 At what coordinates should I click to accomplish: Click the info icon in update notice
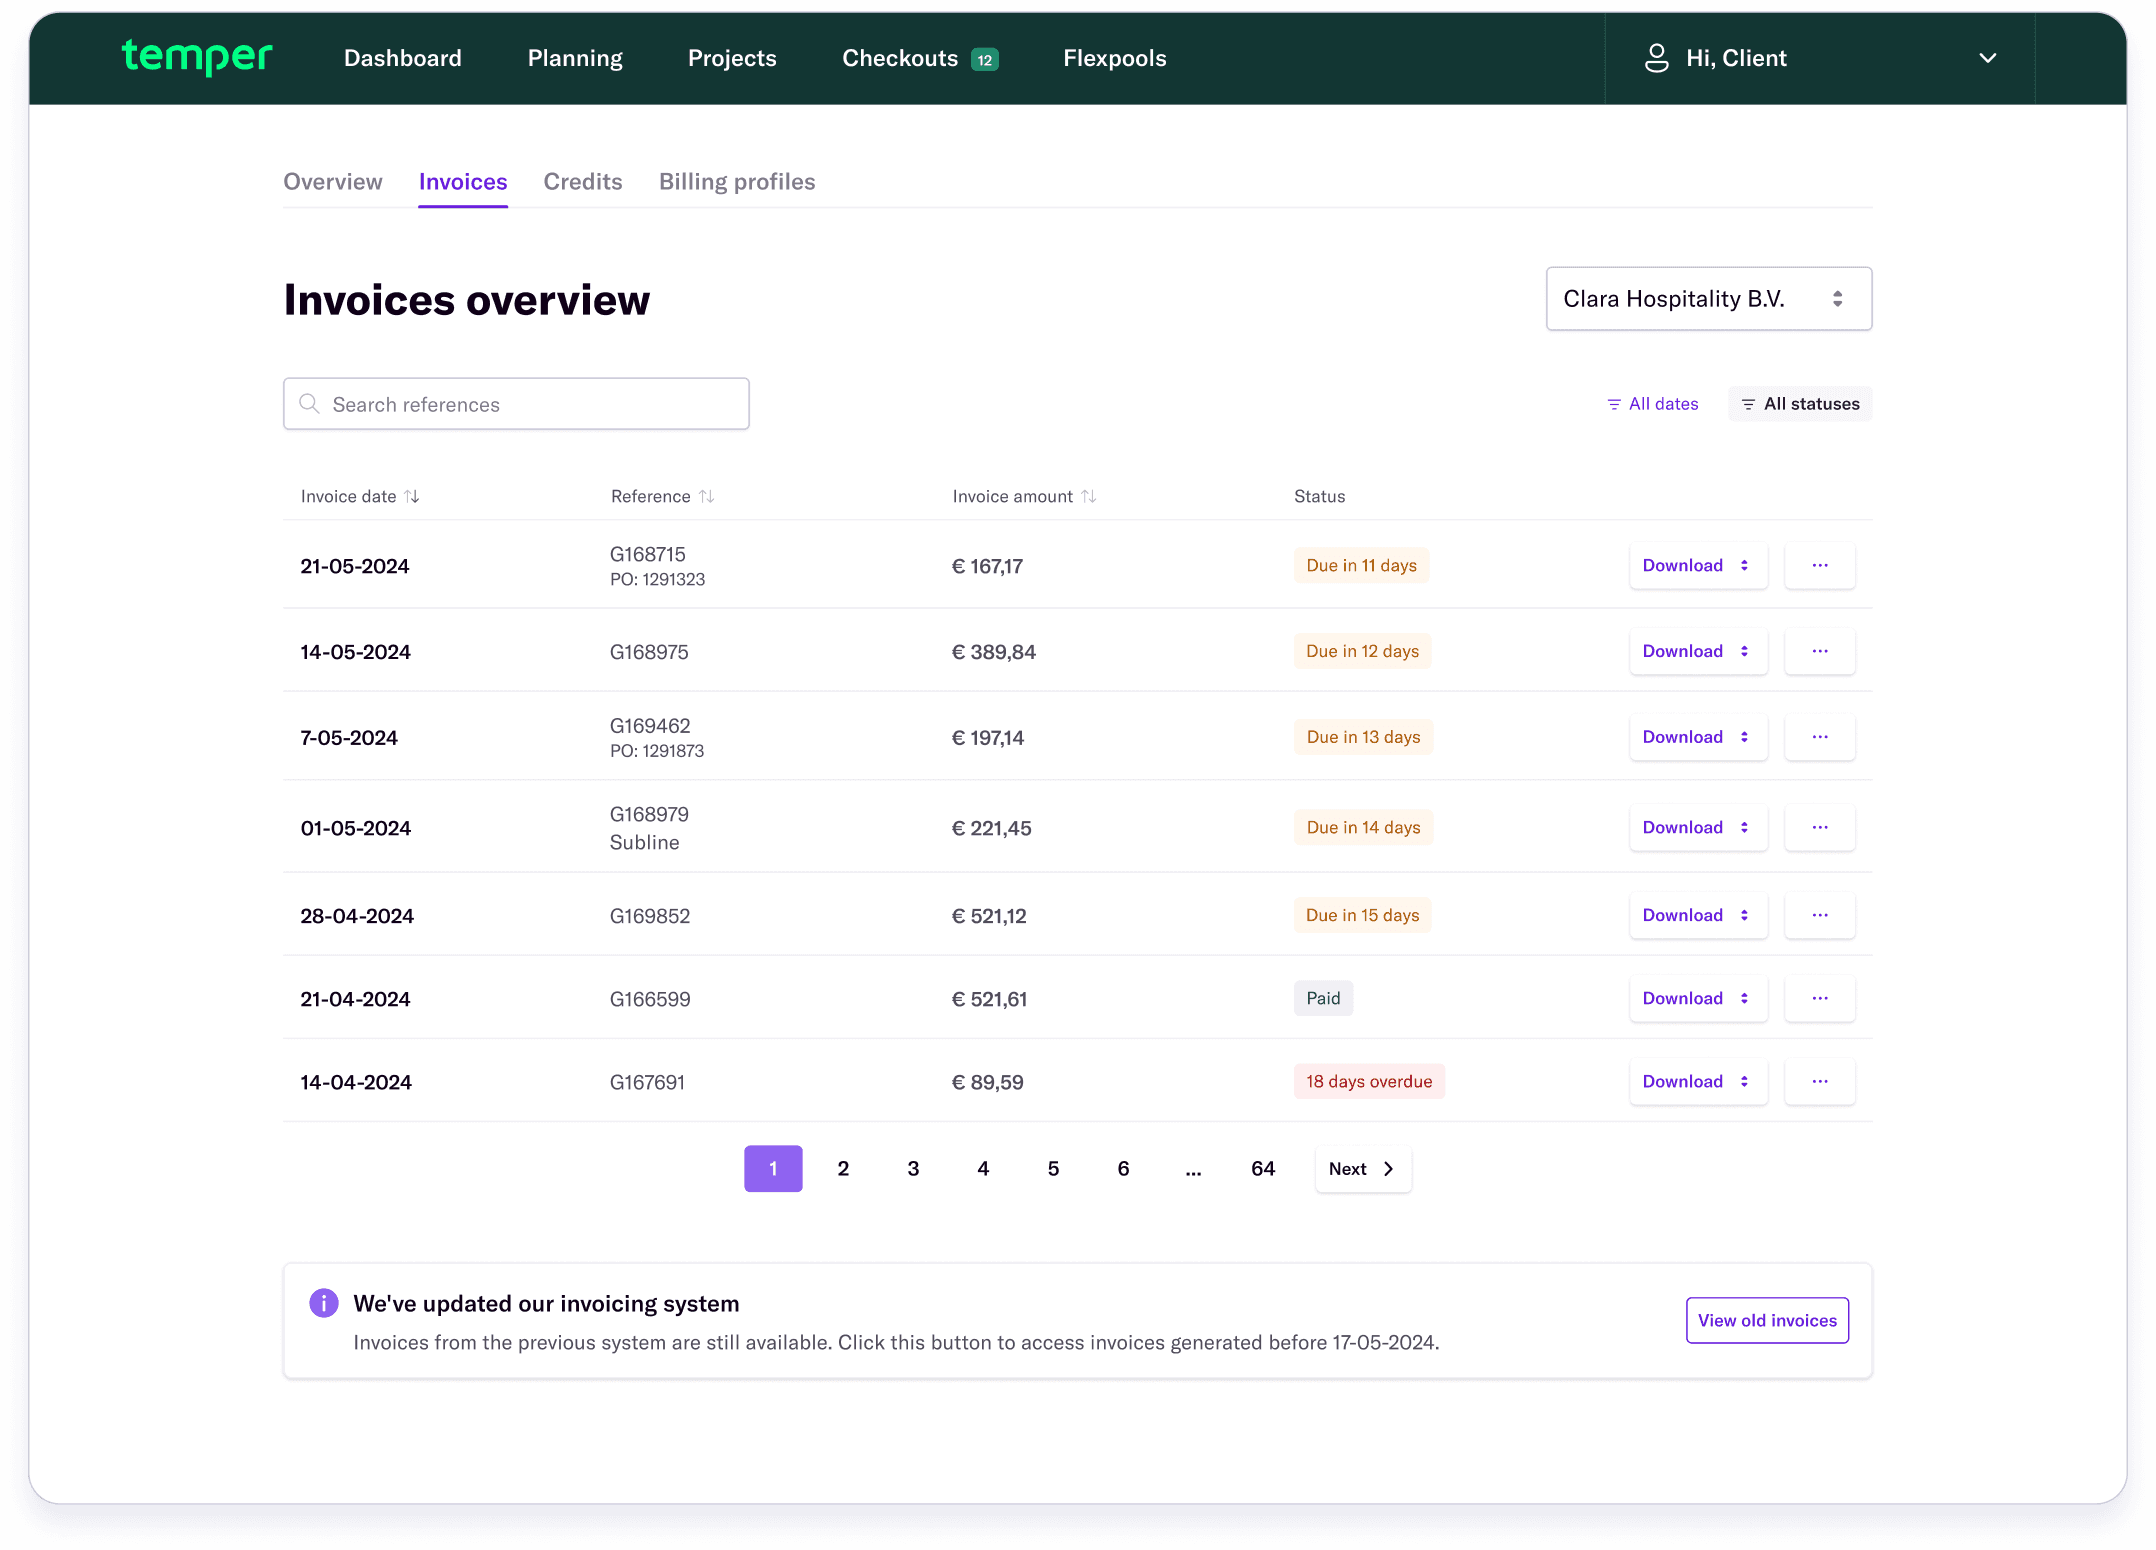pos(324,1303)
